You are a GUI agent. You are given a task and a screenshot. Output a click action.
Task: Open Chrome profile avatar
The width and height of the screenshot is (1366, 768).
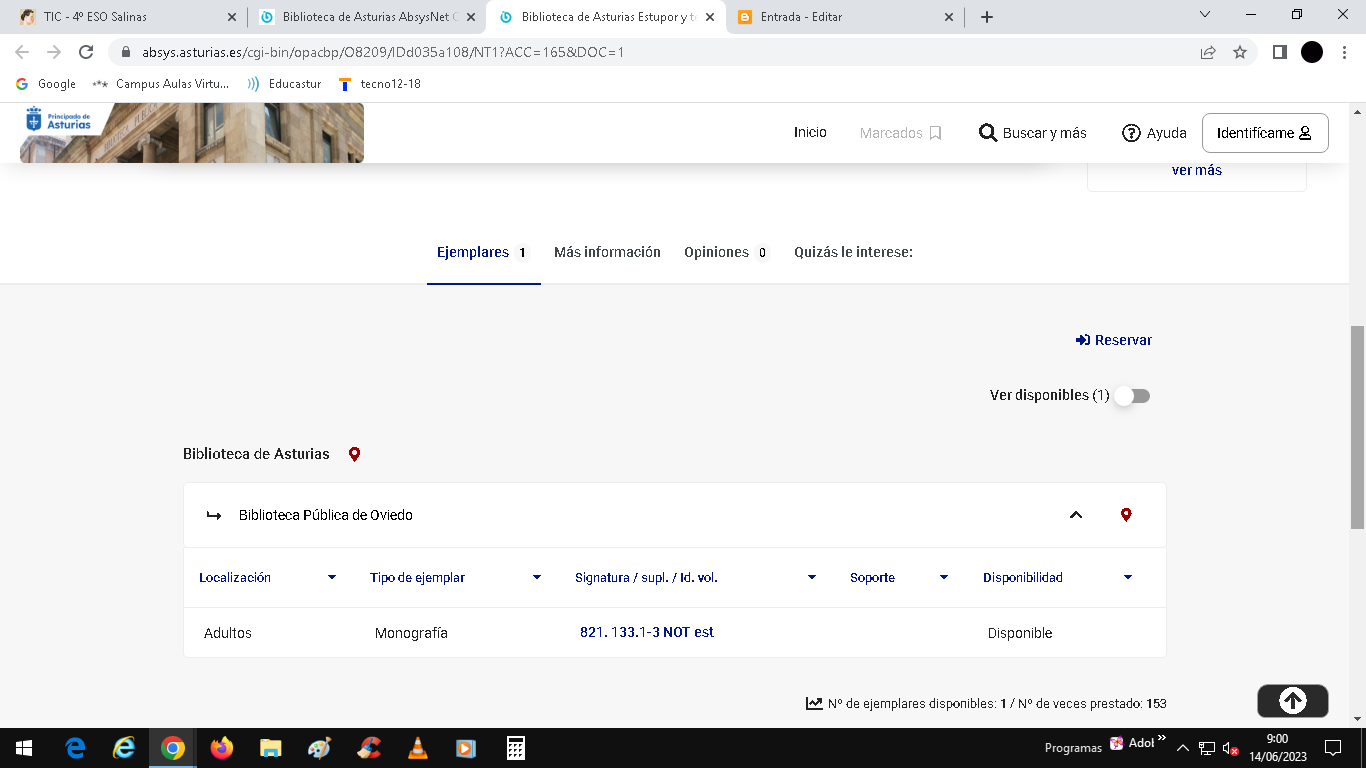pos(1312,52)
